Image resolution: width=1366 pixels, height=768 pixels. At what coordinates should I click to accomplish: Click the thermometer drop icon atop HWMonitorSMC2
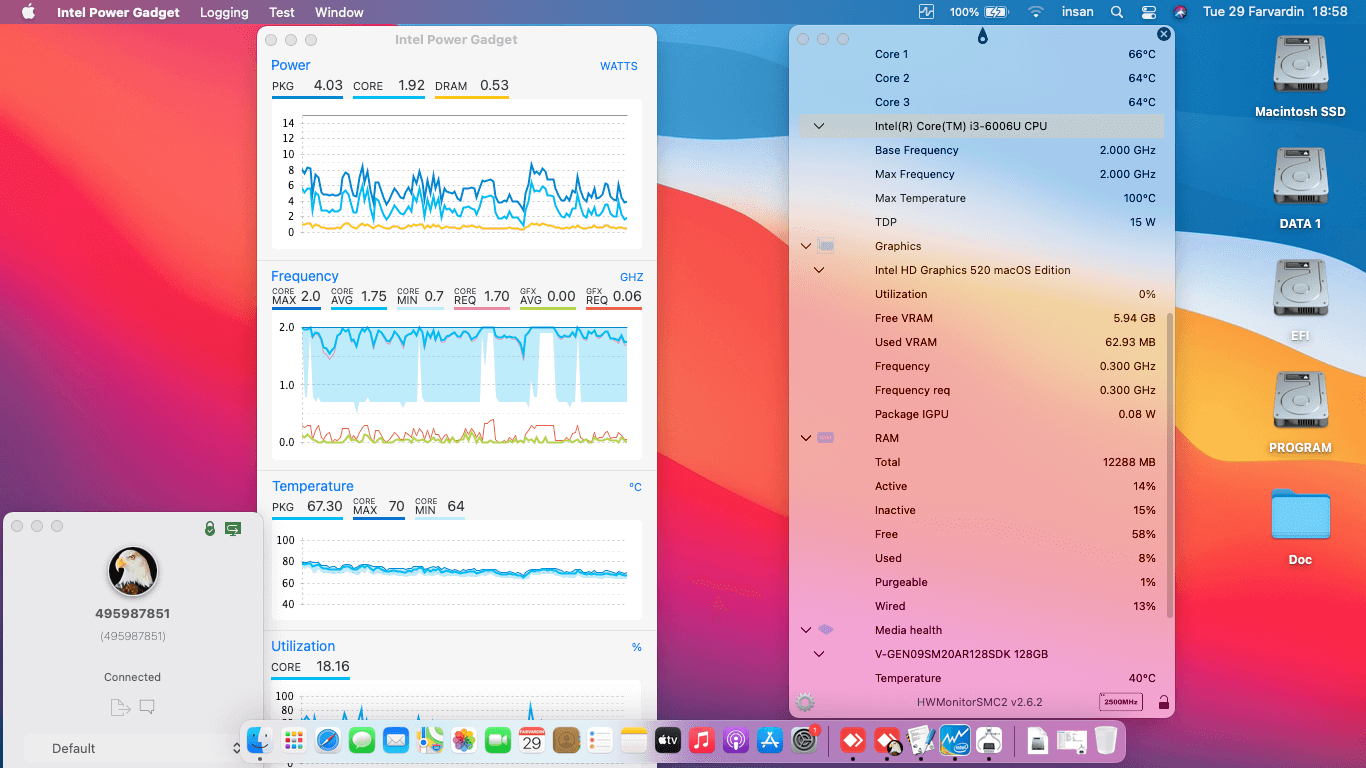(x=982, y=34)
